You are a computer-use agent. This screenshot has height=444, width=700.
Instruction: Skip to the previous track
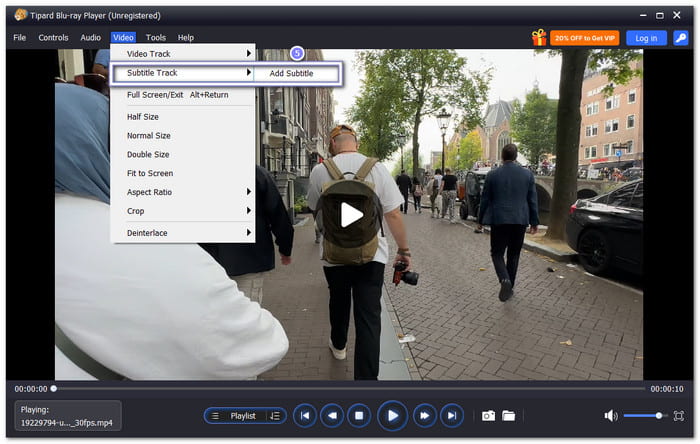(305, 416)
